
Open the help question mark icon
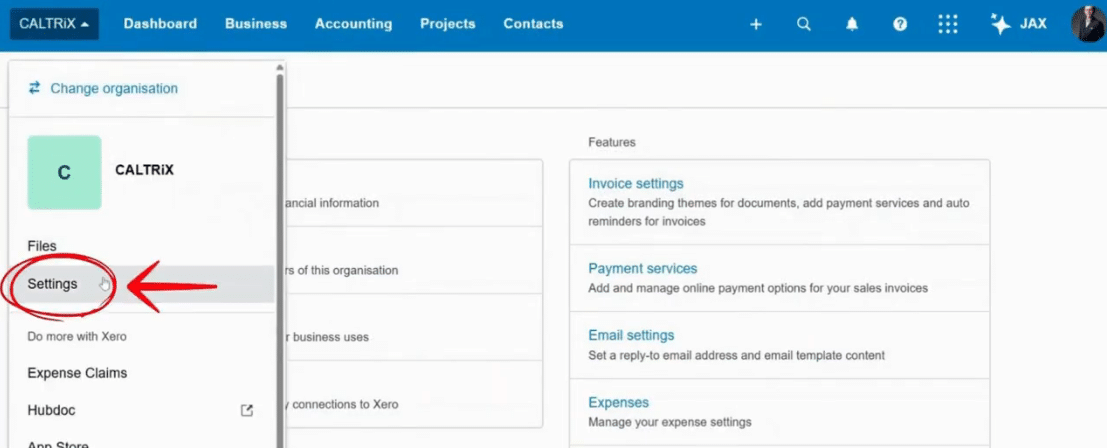pos(900,24)
